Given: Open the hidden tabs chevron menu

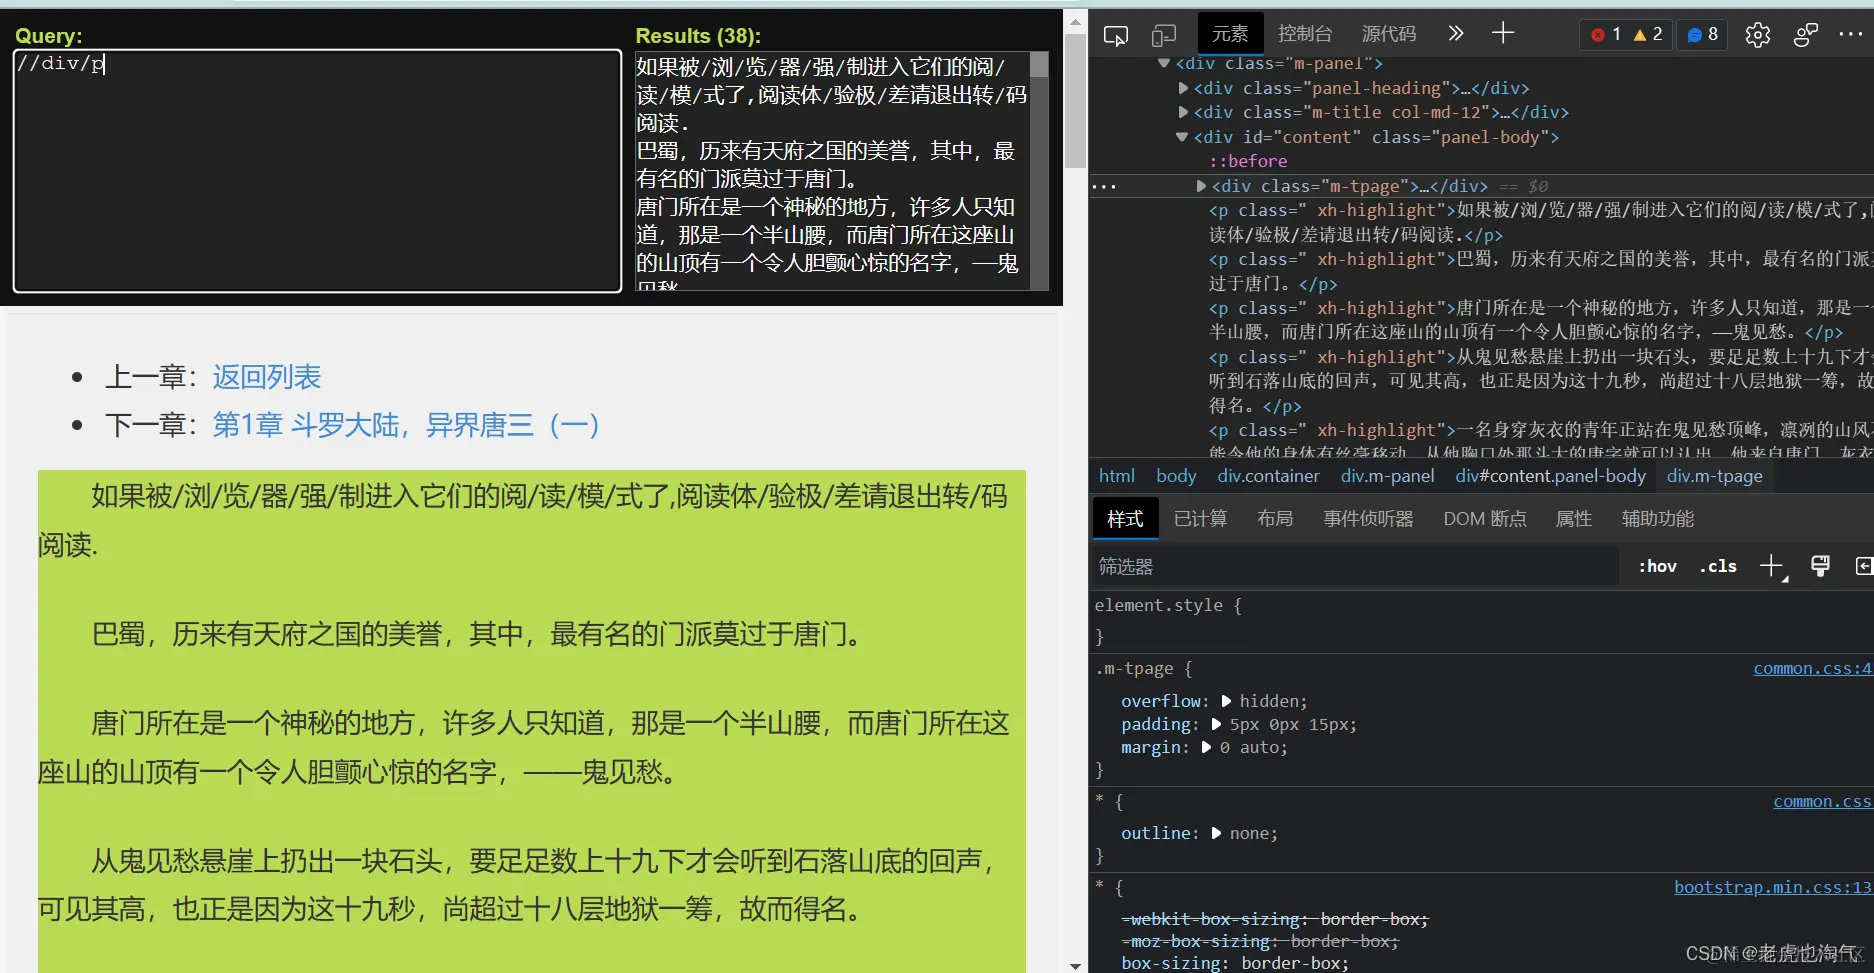Looking at the screenshot, I should coord(1455,33).
